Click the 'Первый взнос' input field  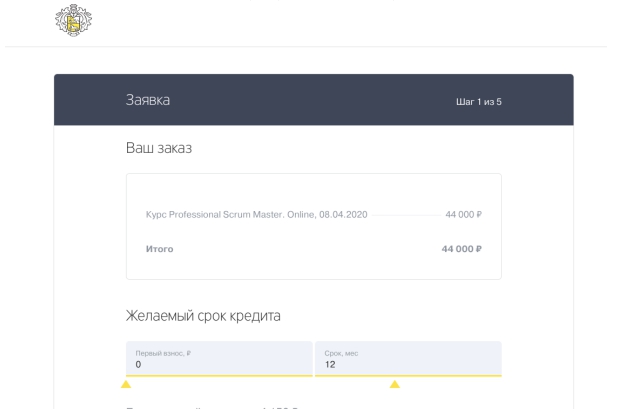219,359
